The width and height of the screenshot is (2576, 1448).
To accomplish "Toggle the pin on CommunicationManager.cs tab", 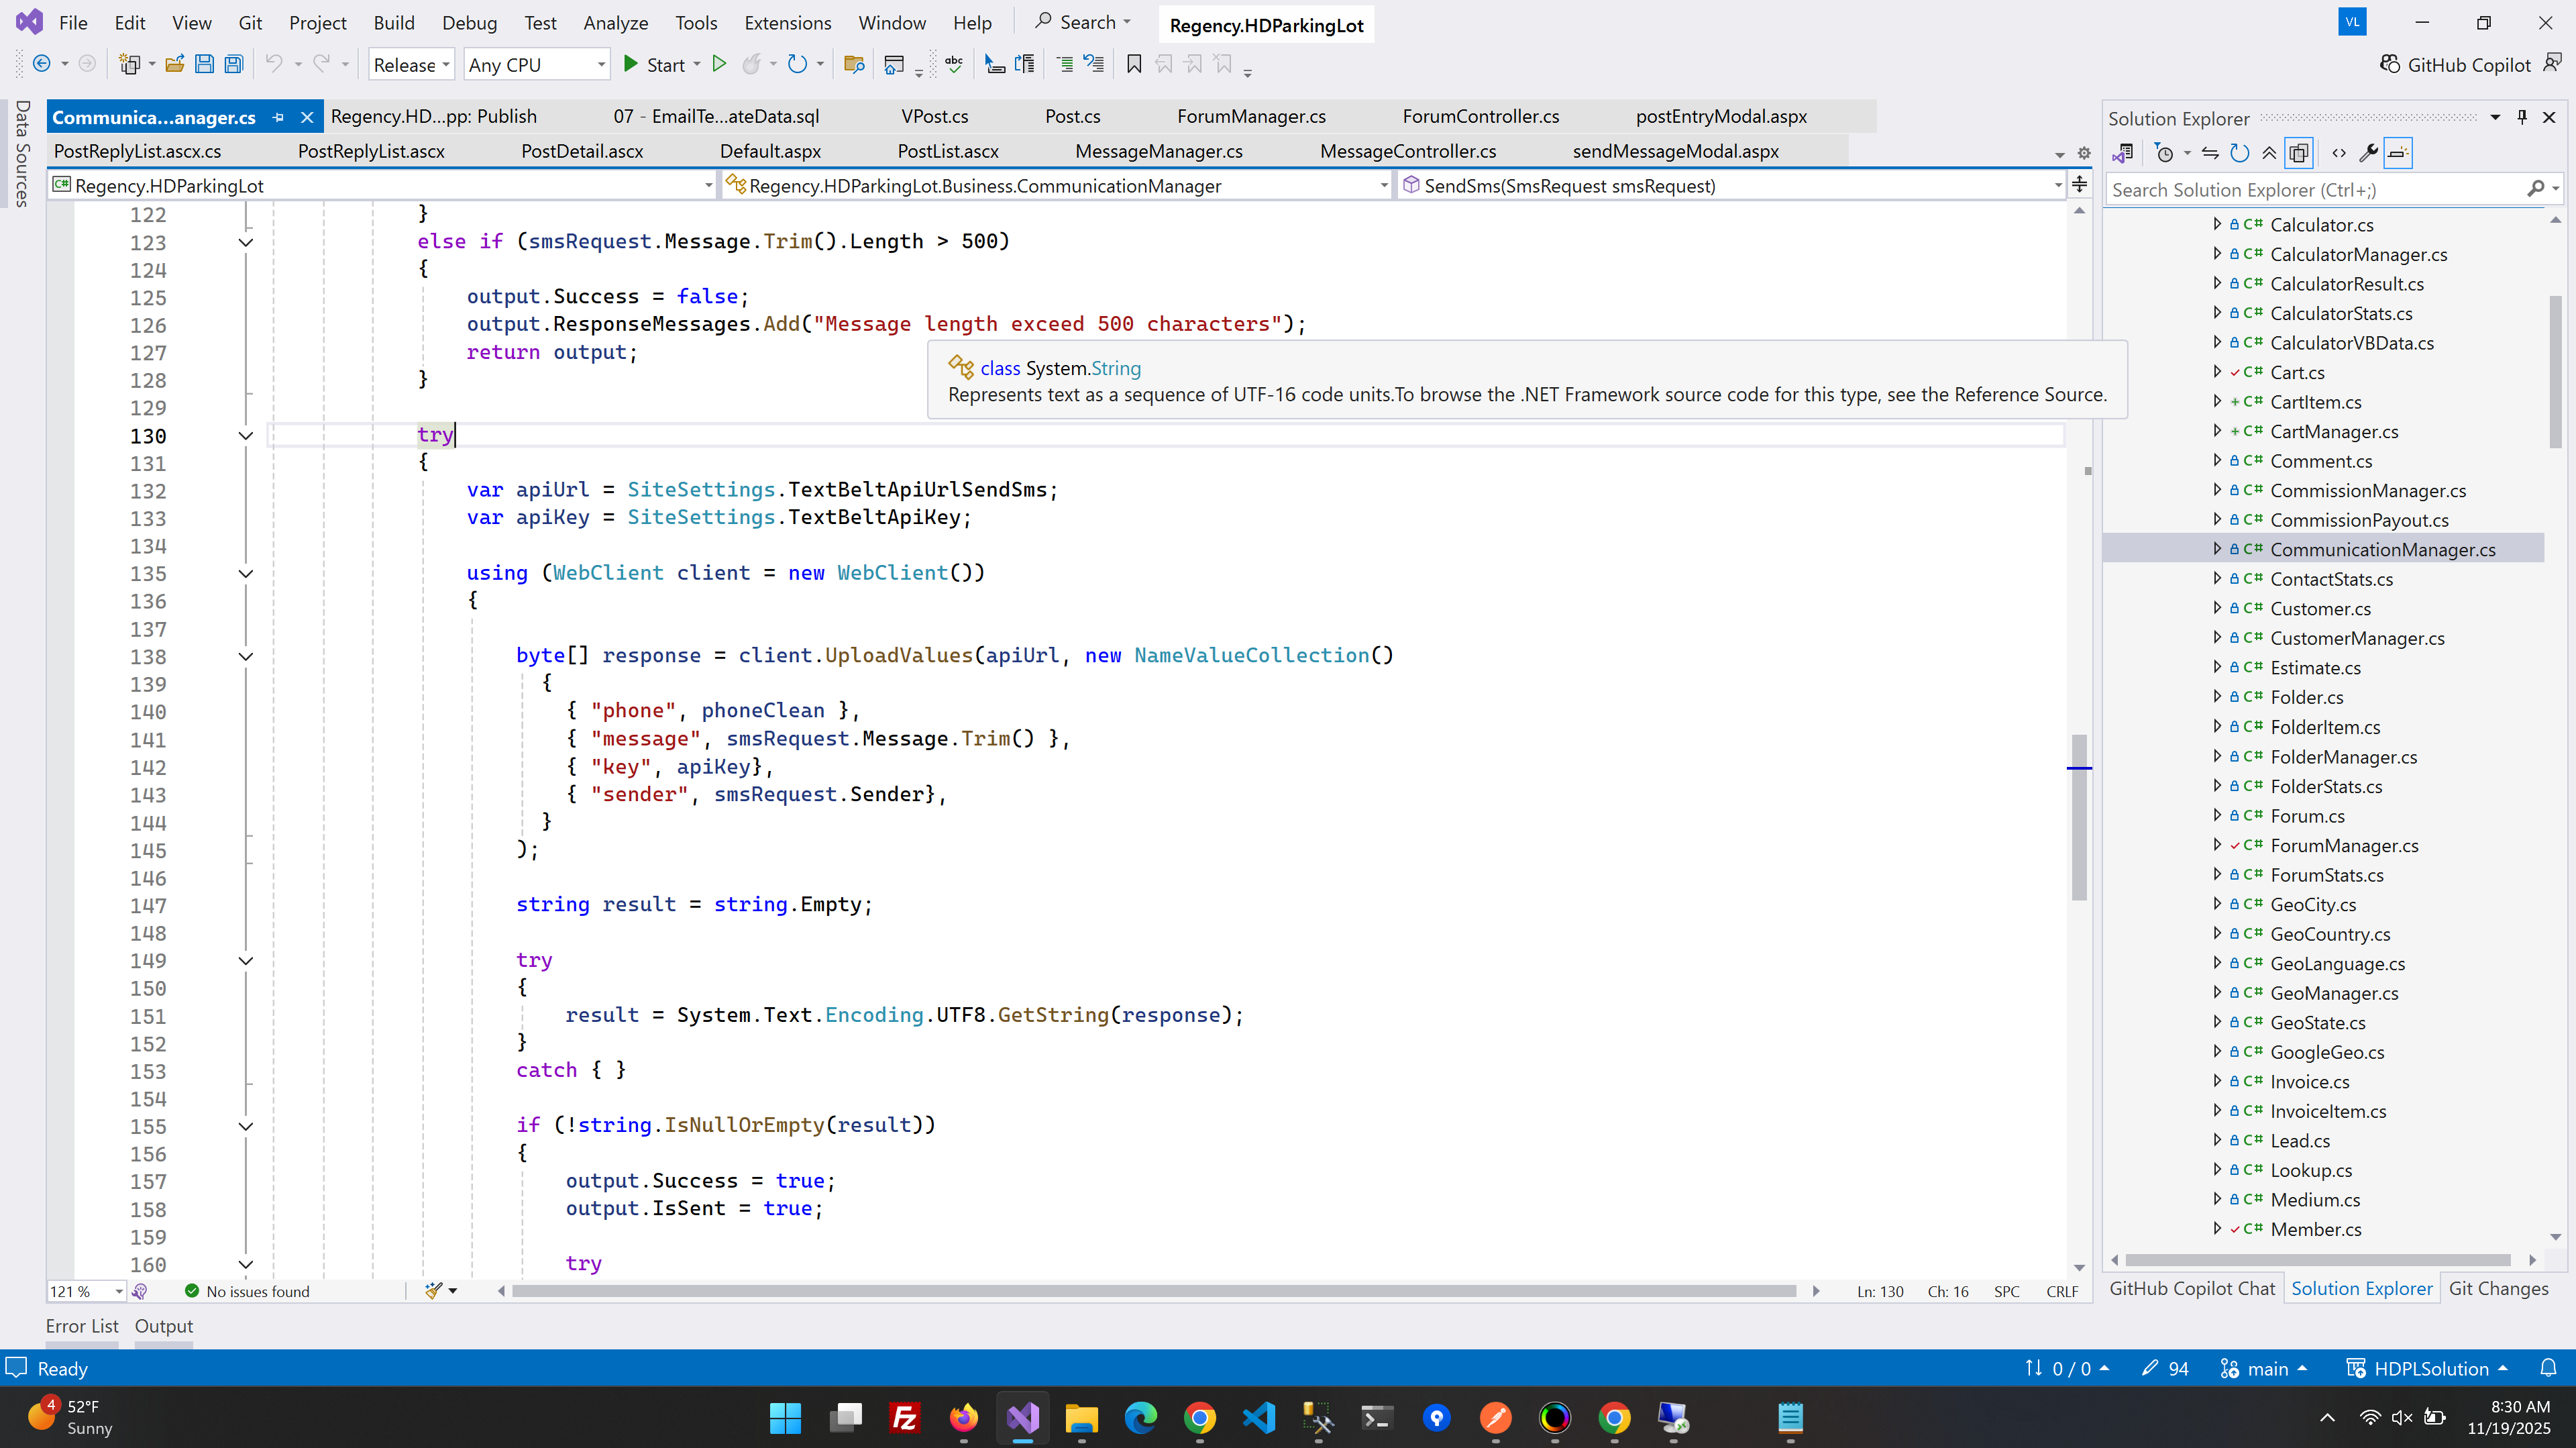I will tap(278, 117).
